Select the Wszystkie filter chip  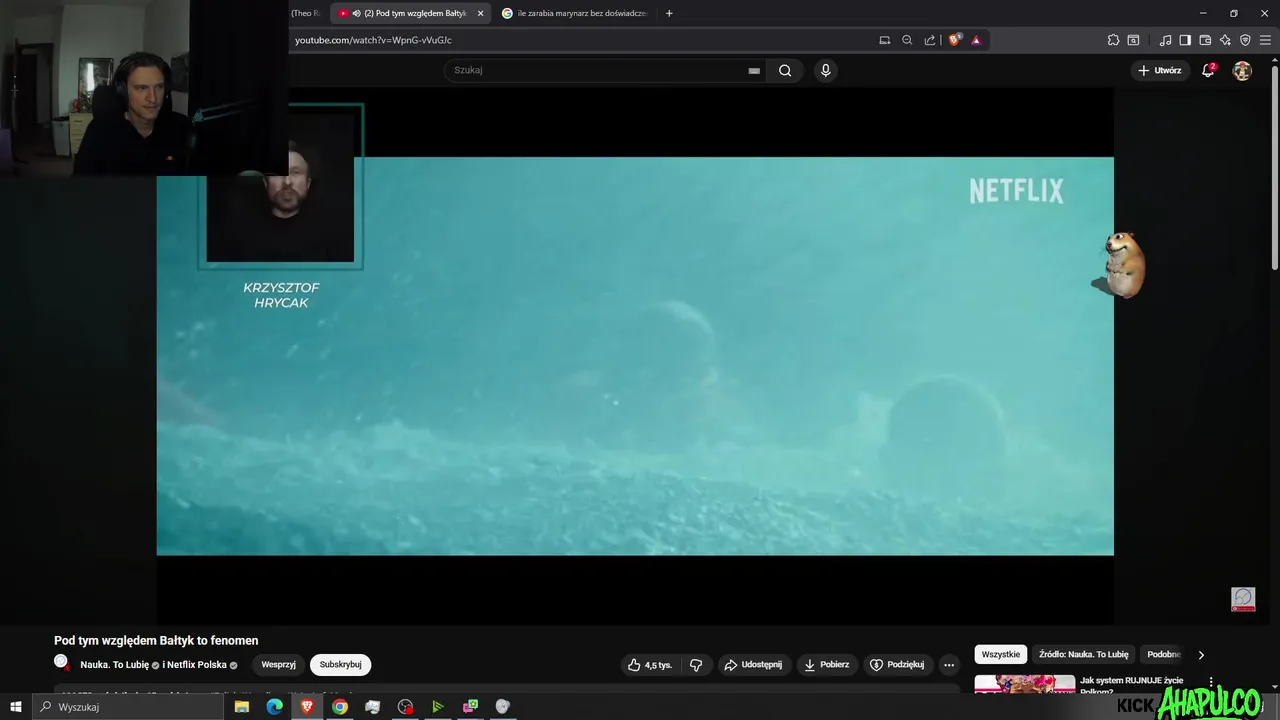[x=1001, y=655]
